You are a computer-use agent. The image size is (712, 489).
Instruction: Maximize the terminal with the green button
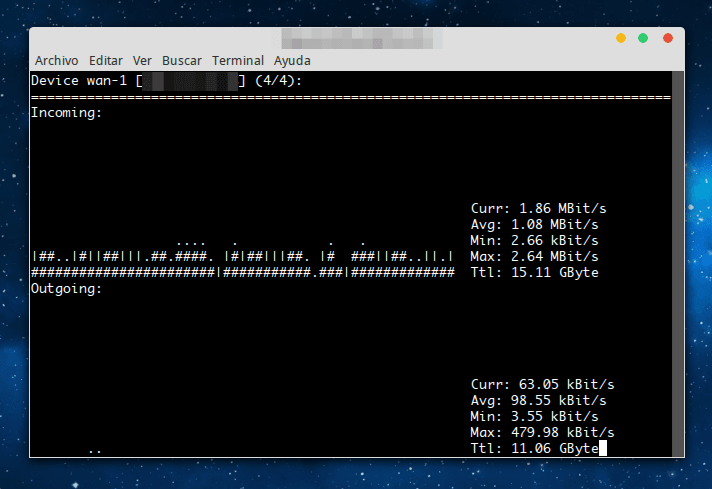click(643, 38)
